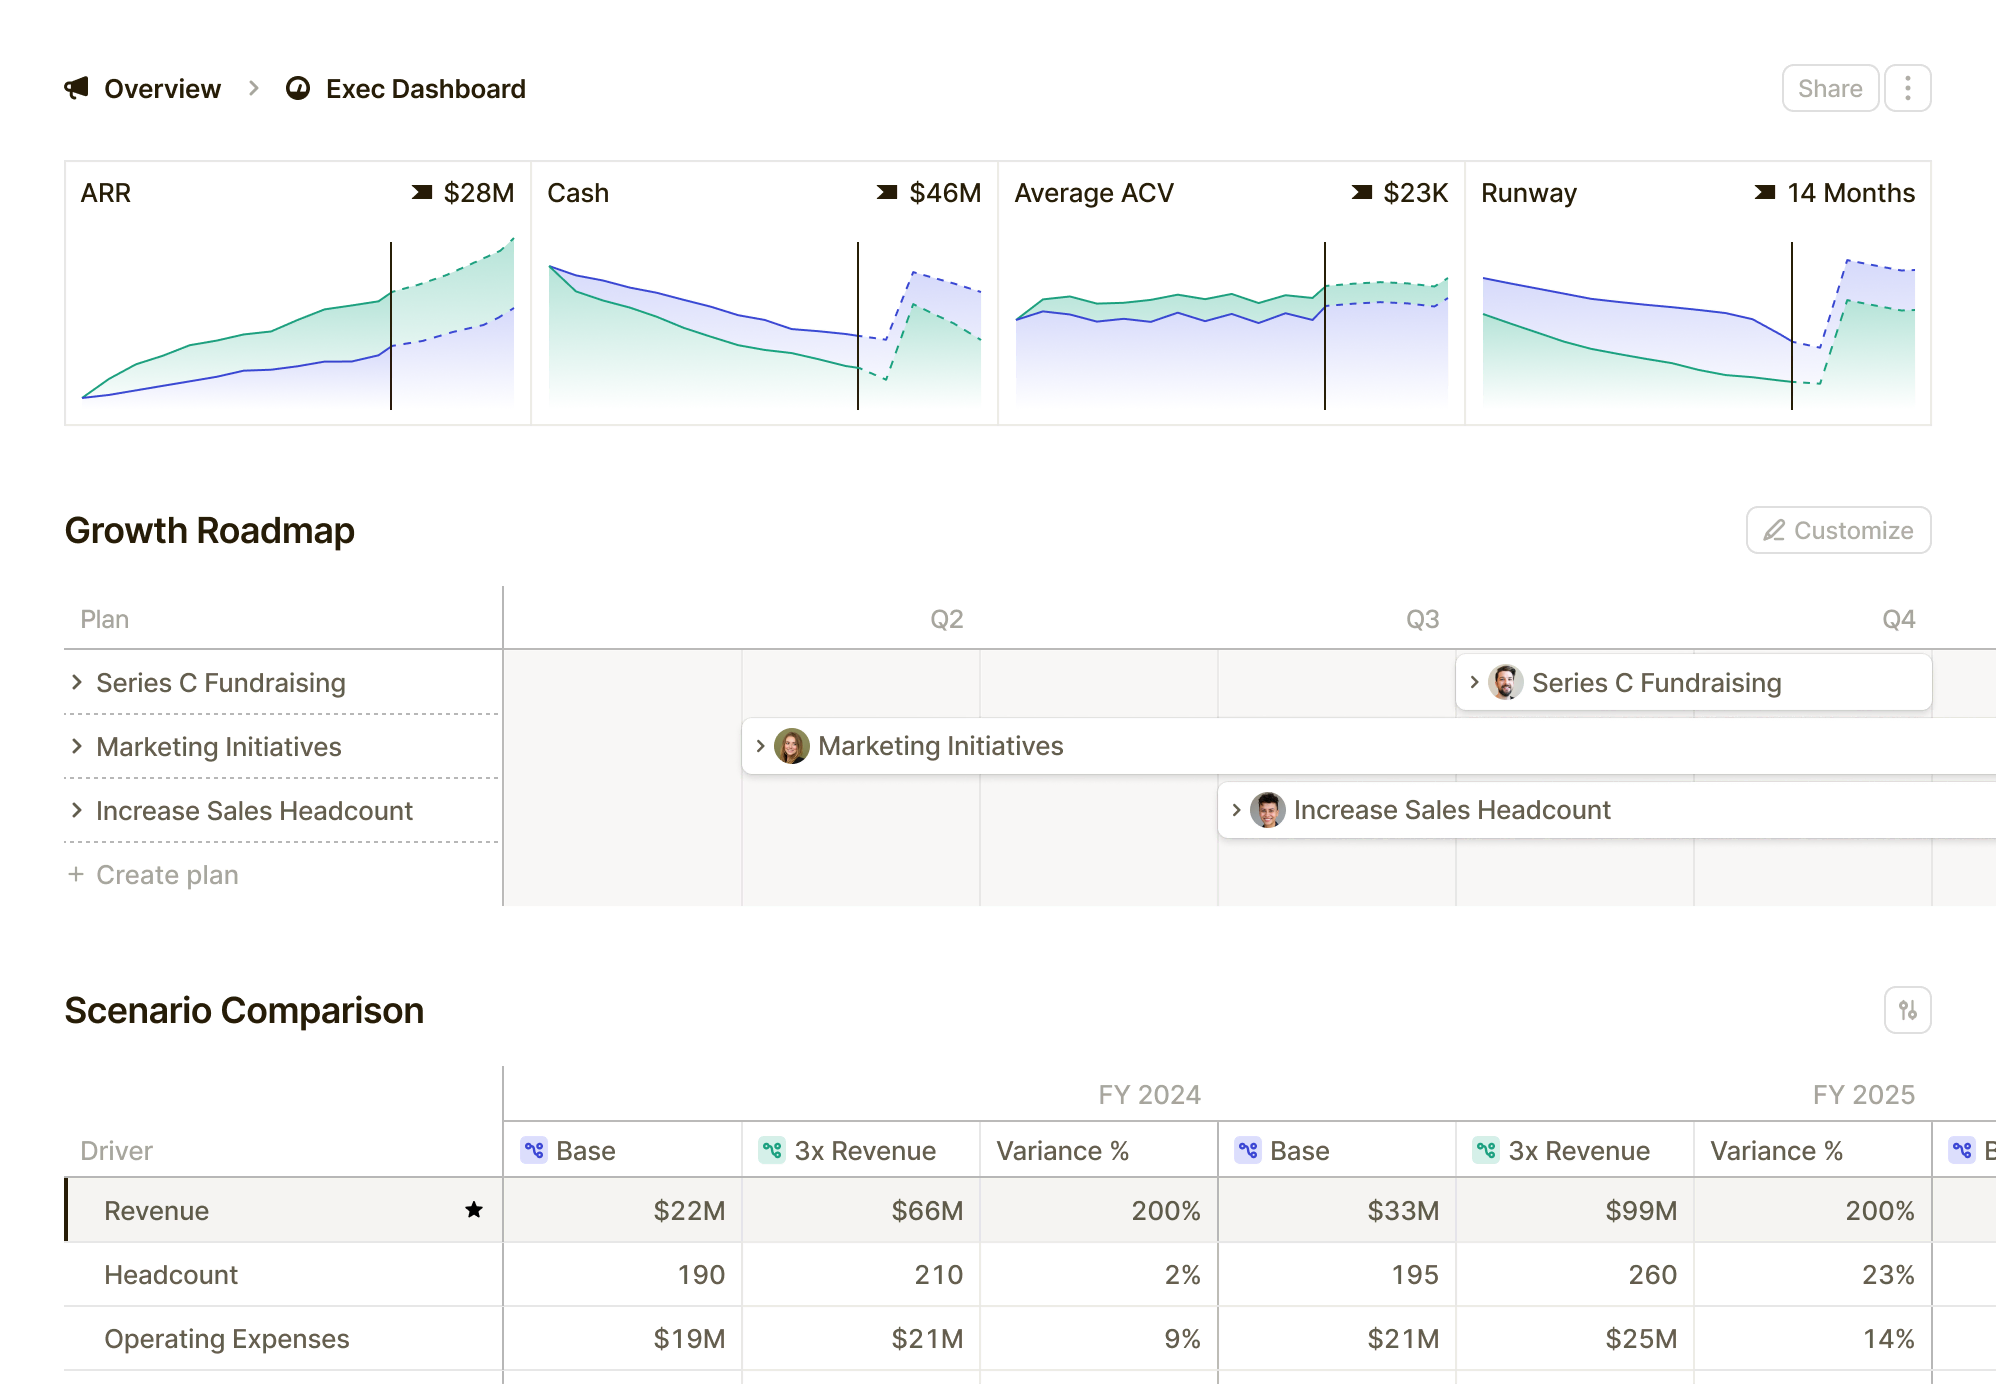Screen dimensions: 1996x1384
Task: Expand Increase Sales Headcount timeline bar
Action: [1237, 810]
